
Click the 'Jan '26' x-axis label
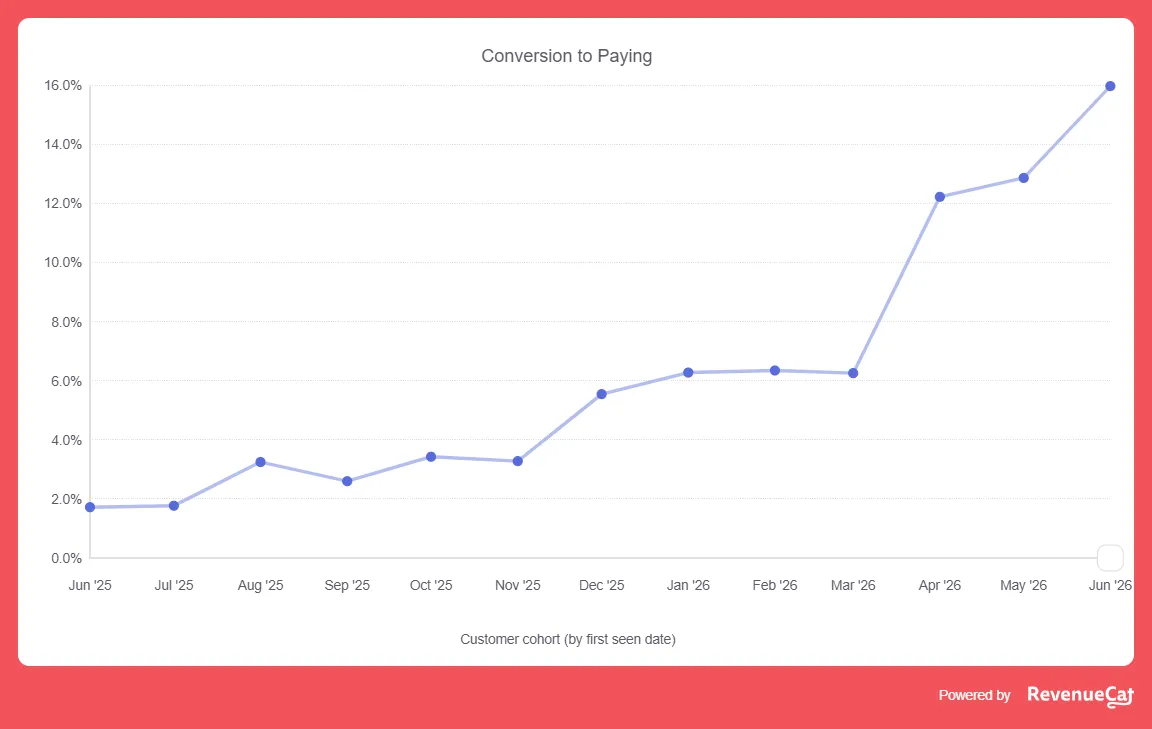[688, 586]
